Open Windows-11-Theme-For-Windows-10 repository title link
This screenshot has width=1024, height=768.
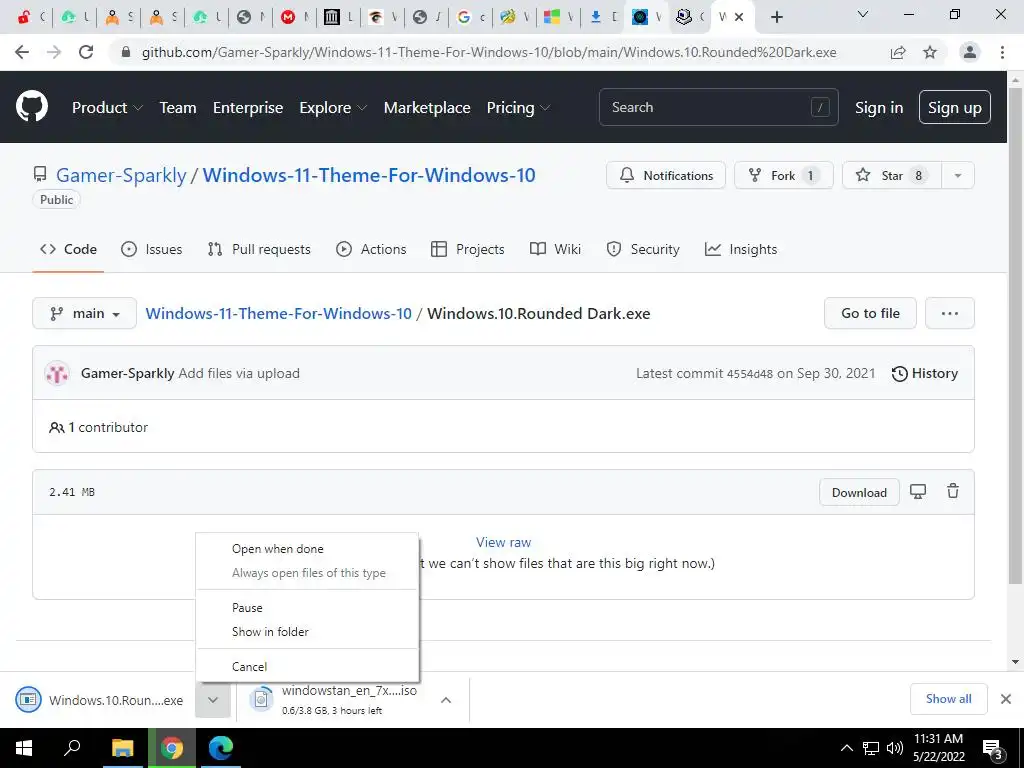pos(369,175)
